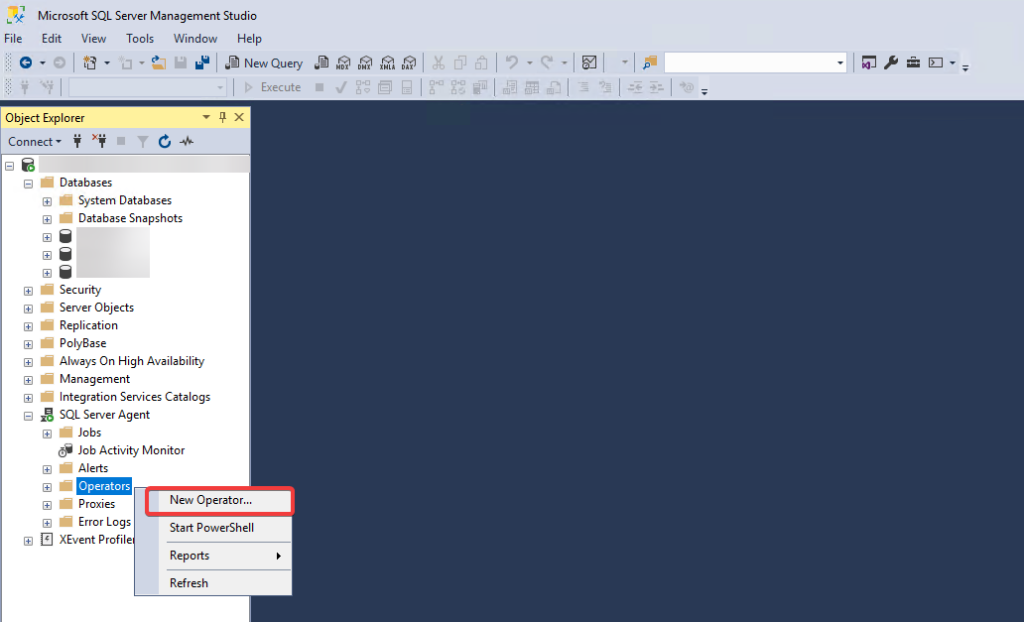This screenshot has height=622, width=1024.
Task: Collapse the SQL Server Agent node
Action: (28, 414)
